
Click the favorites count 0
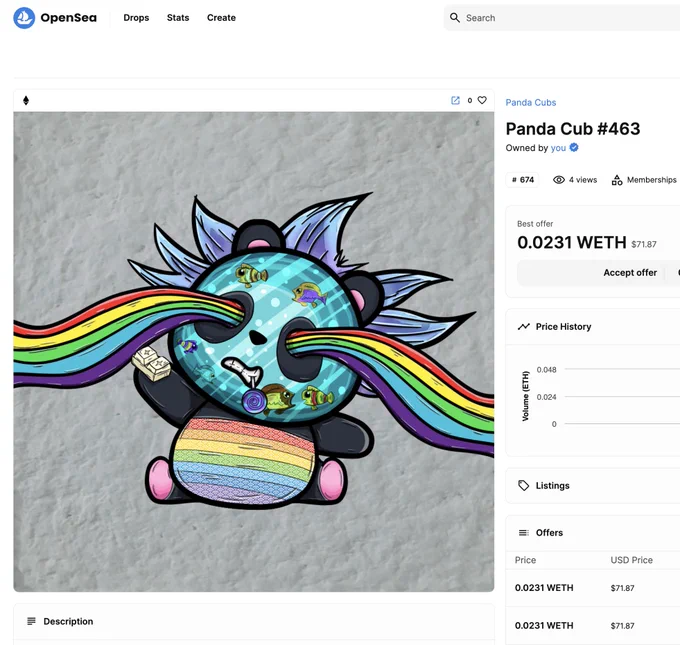pos(470,101)
